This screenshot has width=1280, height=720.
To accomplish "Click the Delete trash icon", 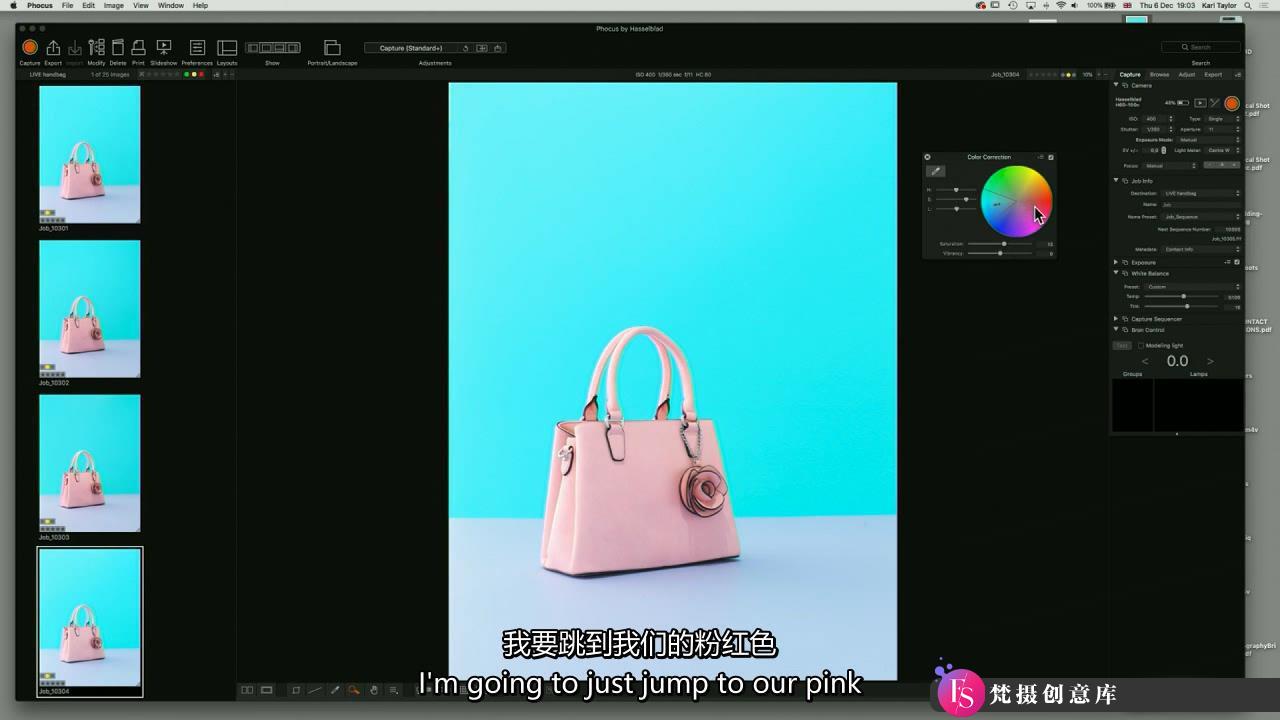I will coord(118,47).
